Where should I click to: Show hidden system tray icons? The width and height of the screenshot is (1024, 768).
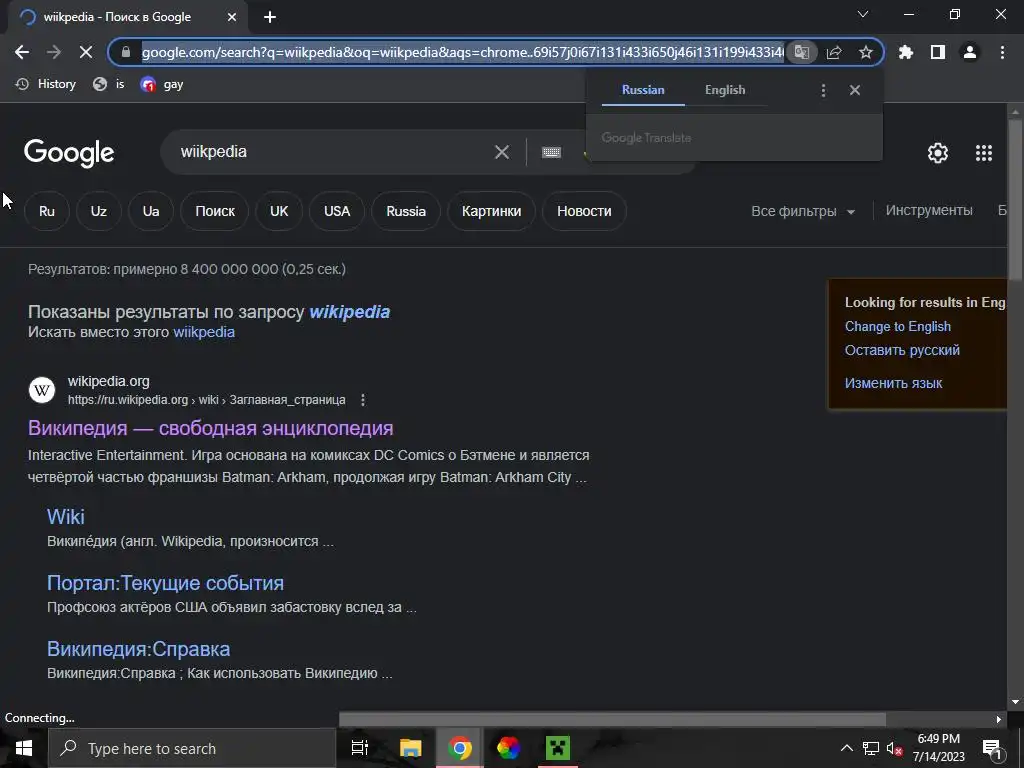(846, 748)
